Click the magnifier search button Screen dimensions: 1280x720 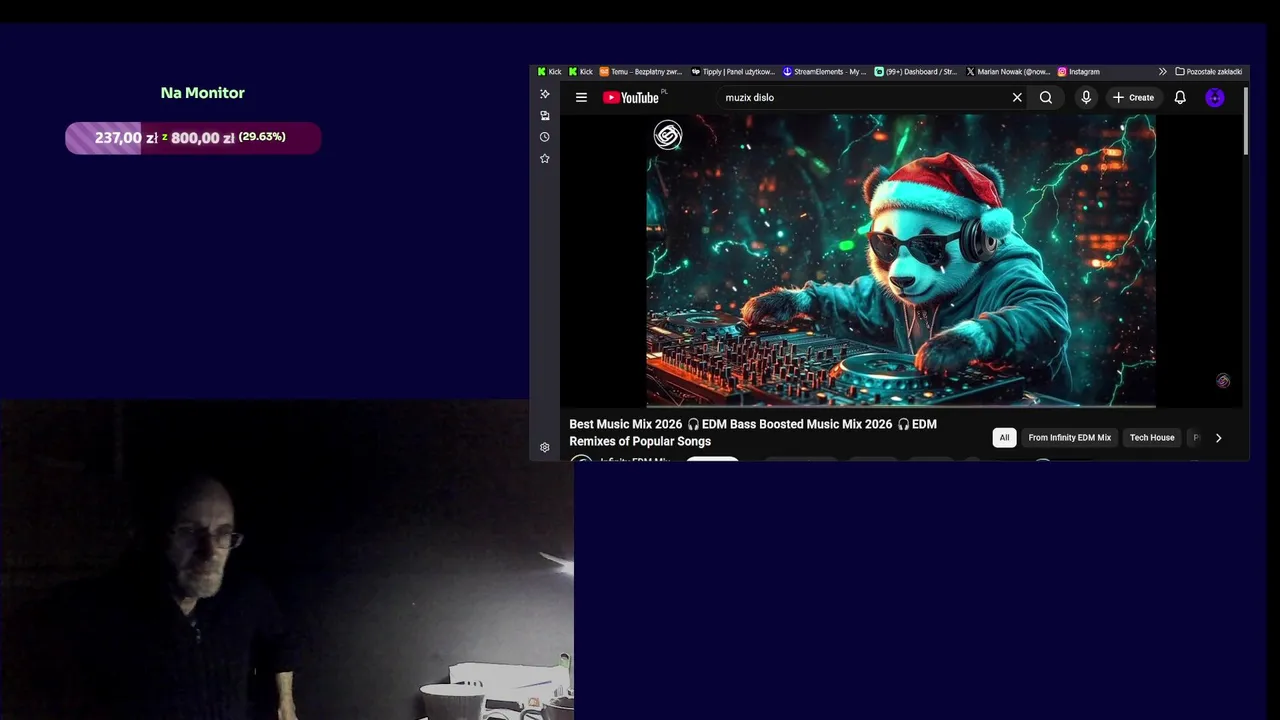[x=1046, y=97]
